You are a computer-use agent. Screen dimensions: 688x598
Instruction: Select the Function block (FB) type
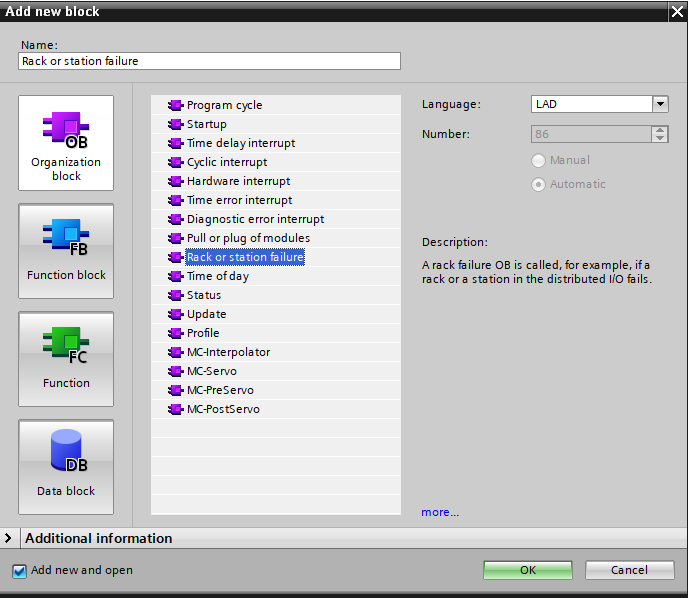point(66,251)
